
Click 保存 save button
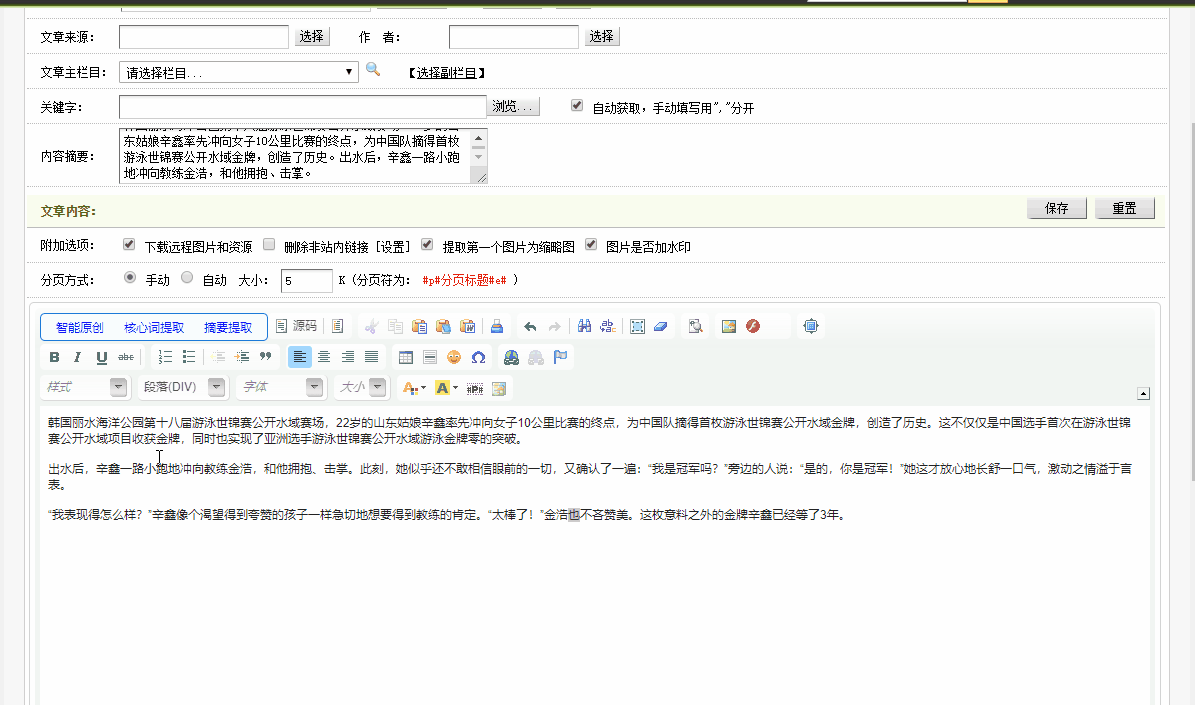pyautogui.click(x=1056, y=208)
